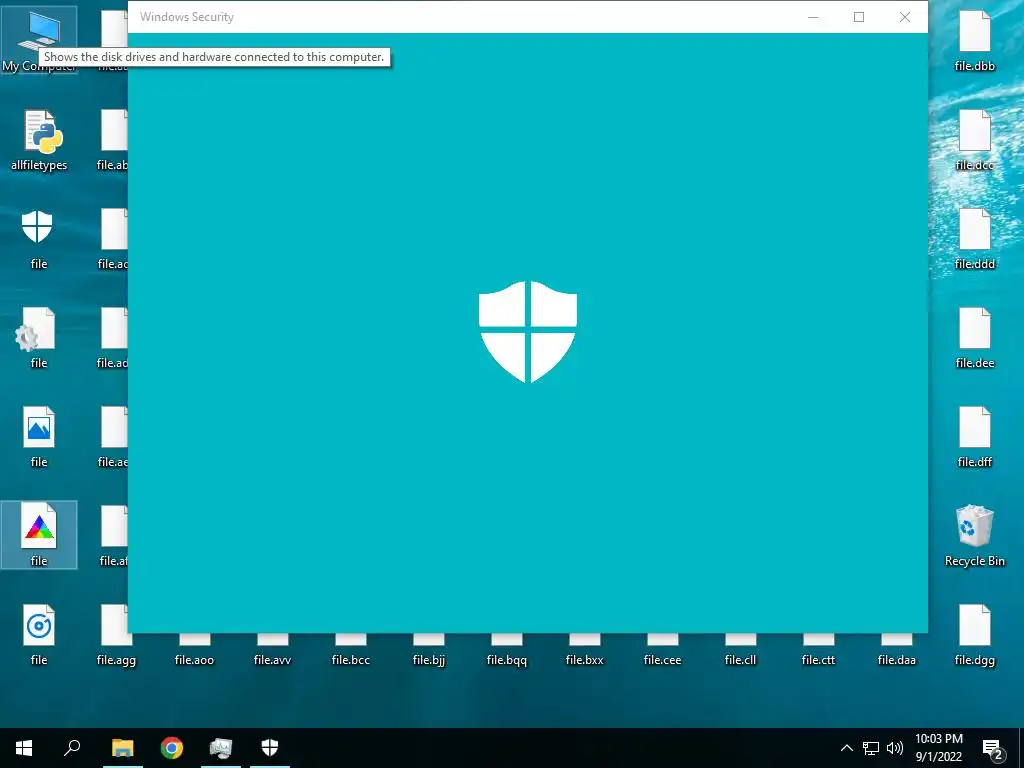
Task: Open the Recycle Bin
Action: tap(974, 536)
